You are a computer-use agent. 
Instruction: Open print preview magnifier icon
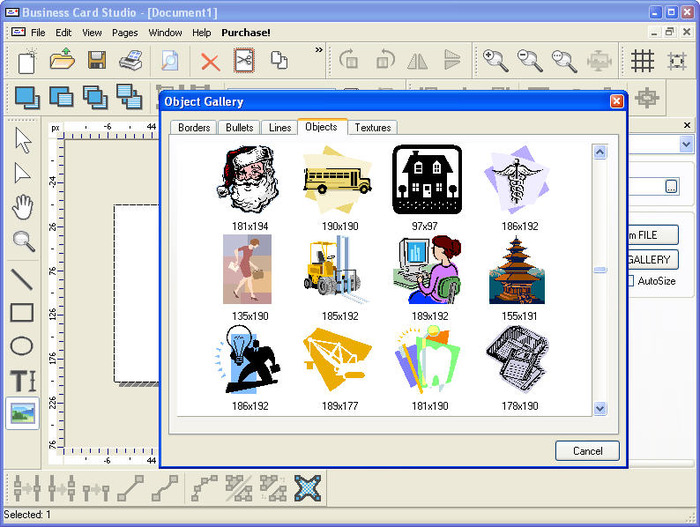(170, 61)
